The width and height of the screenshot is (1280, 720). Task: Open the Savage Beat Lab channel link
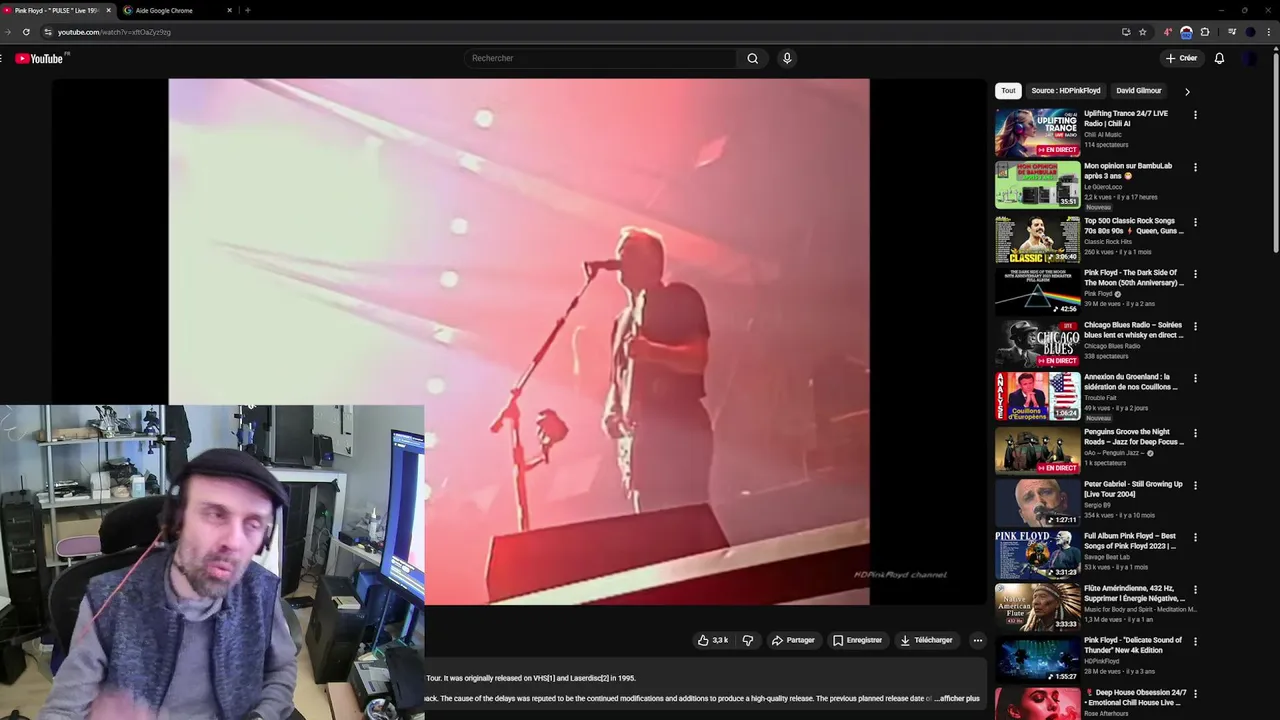[x=1108, y=557]
